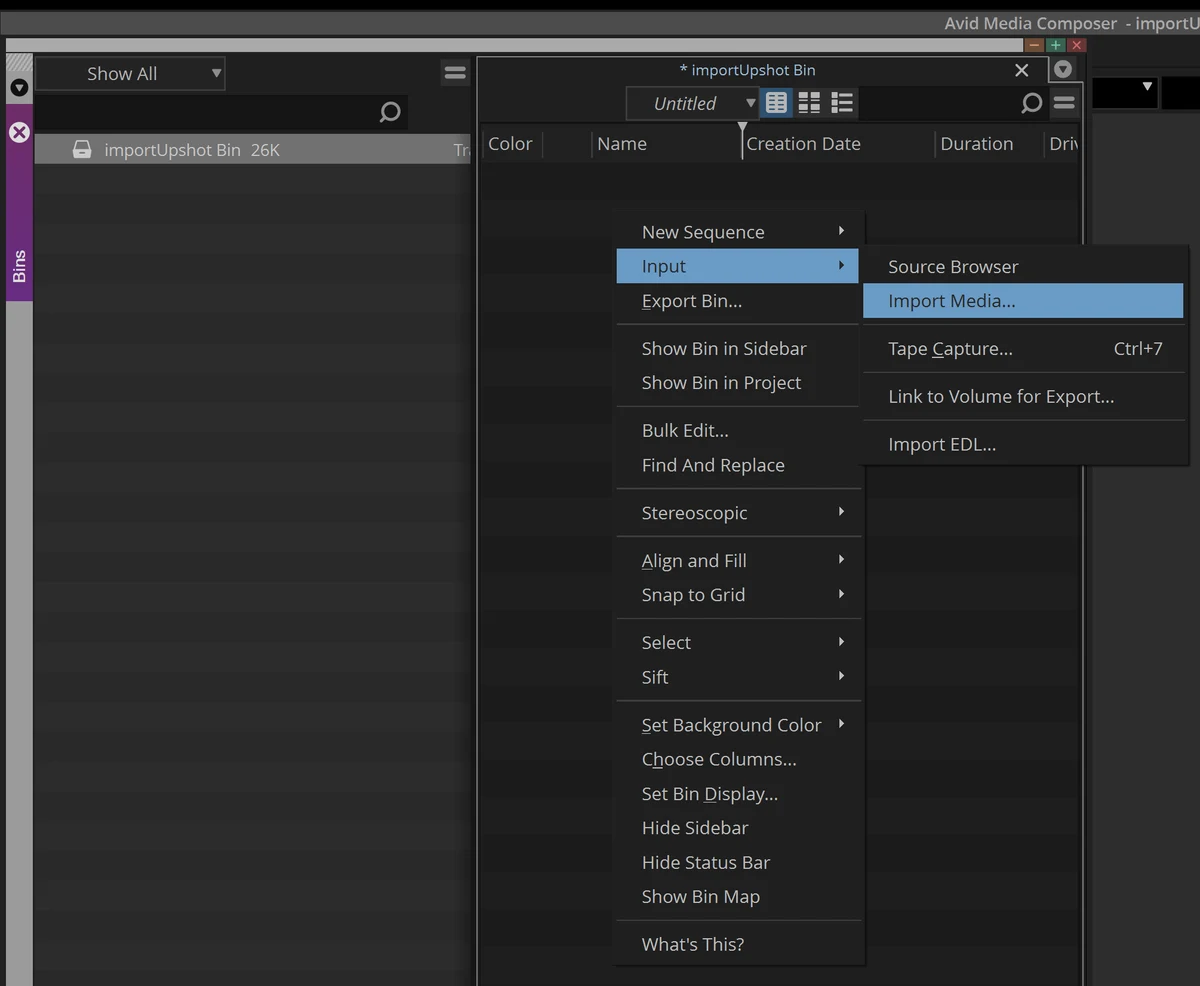Open Choose Columns... dialog
This screenshot has width=1200, height=986.
tap(738, 759)
